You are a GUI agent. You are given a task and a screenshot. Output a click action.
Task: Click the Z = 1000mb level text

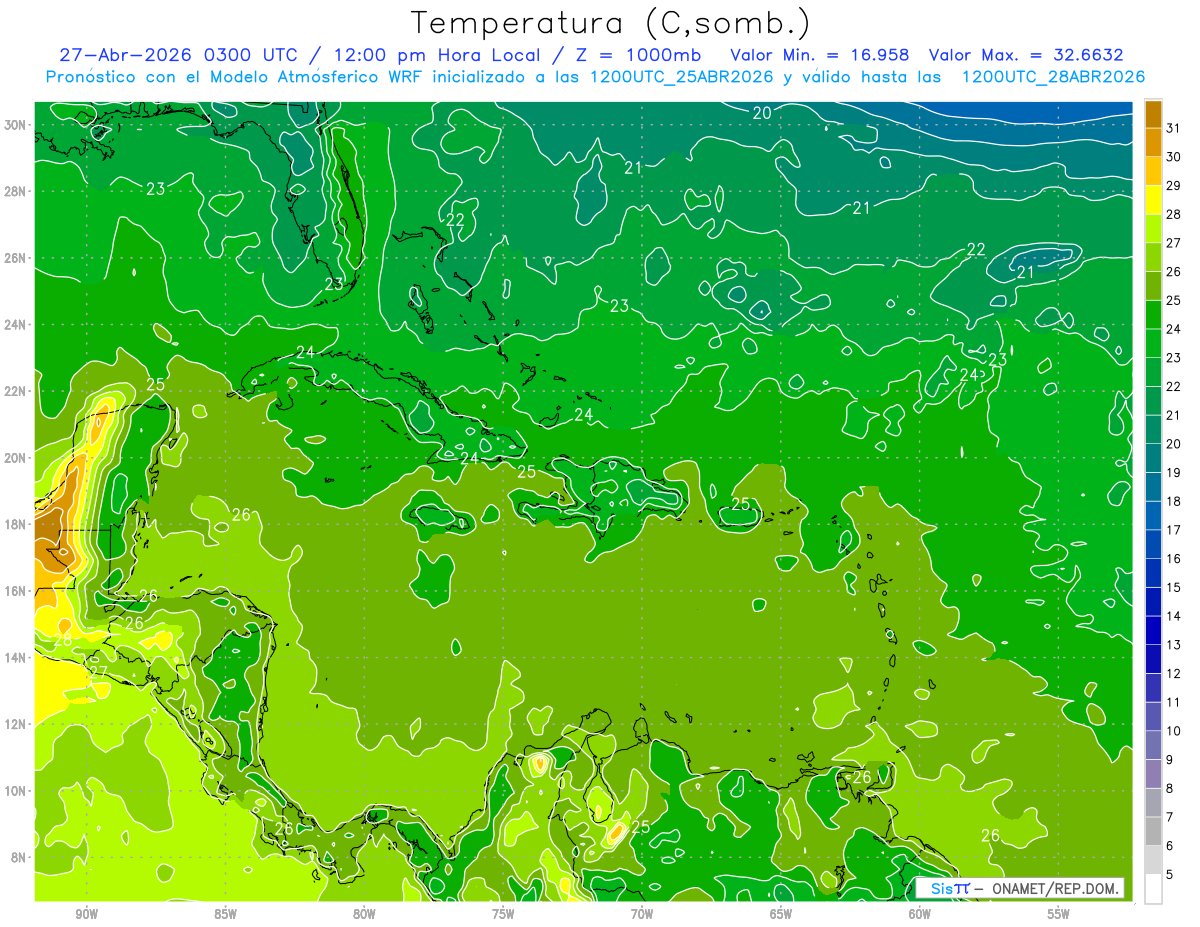tap(647, 55)
